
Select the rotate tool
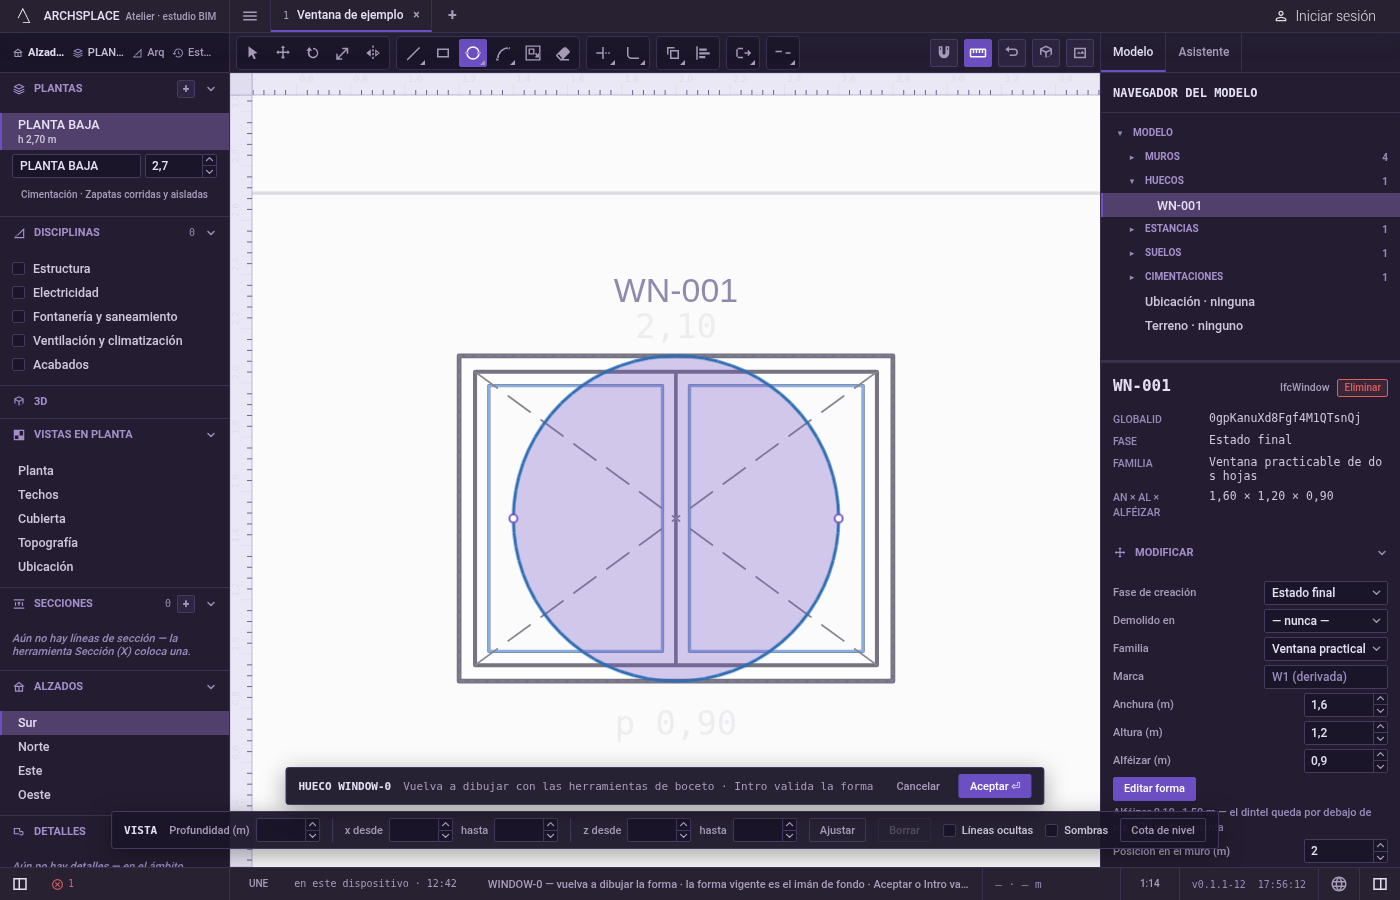click(x=313, y=53)
